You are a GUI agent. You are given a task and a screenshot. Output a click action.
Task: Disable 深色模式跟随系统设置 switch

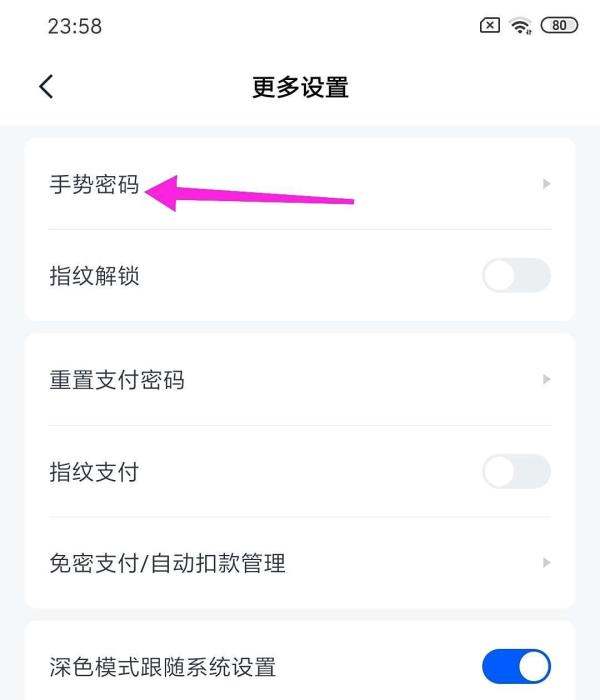tap(516, 666)
